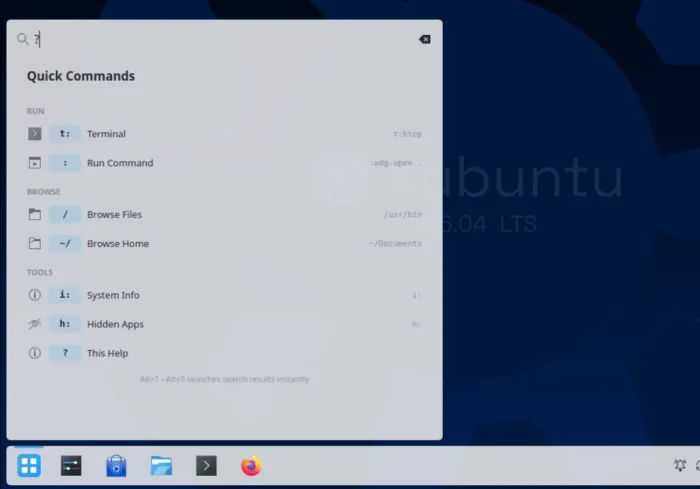Select the 't:' shortcut badge
The image size is (700, 489).
(x=65, y=134)
